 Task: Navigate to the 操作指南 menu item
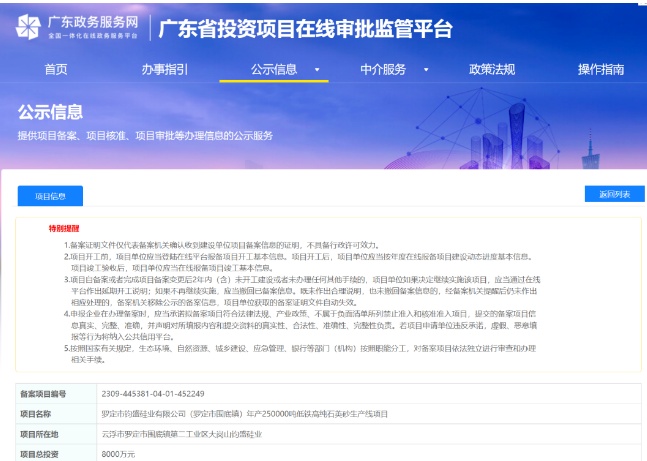click(600, 70)
